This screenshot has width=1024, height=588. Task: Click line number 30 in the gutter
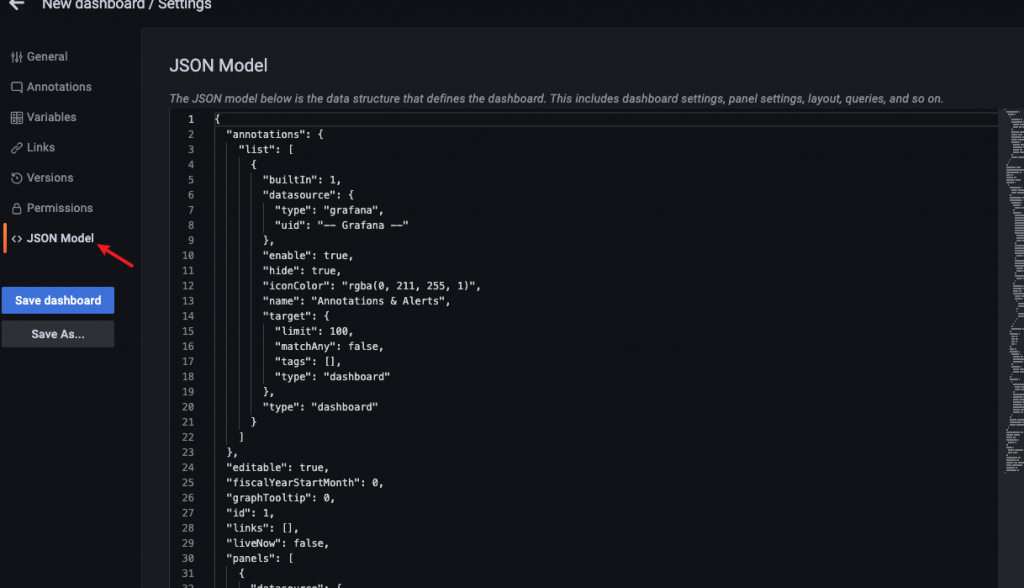point(188,558)
